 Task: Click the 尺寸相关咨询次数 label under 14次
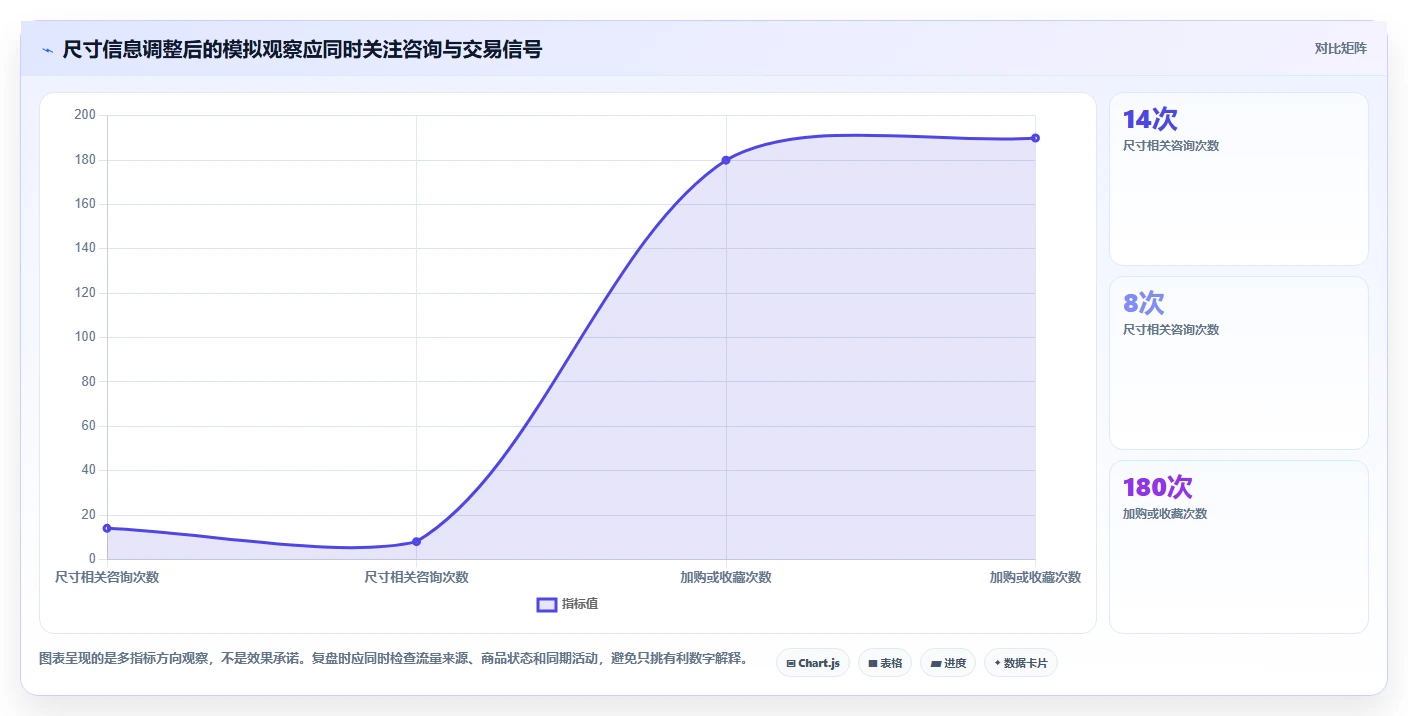pyautogui.click(x=1171, y=146)
